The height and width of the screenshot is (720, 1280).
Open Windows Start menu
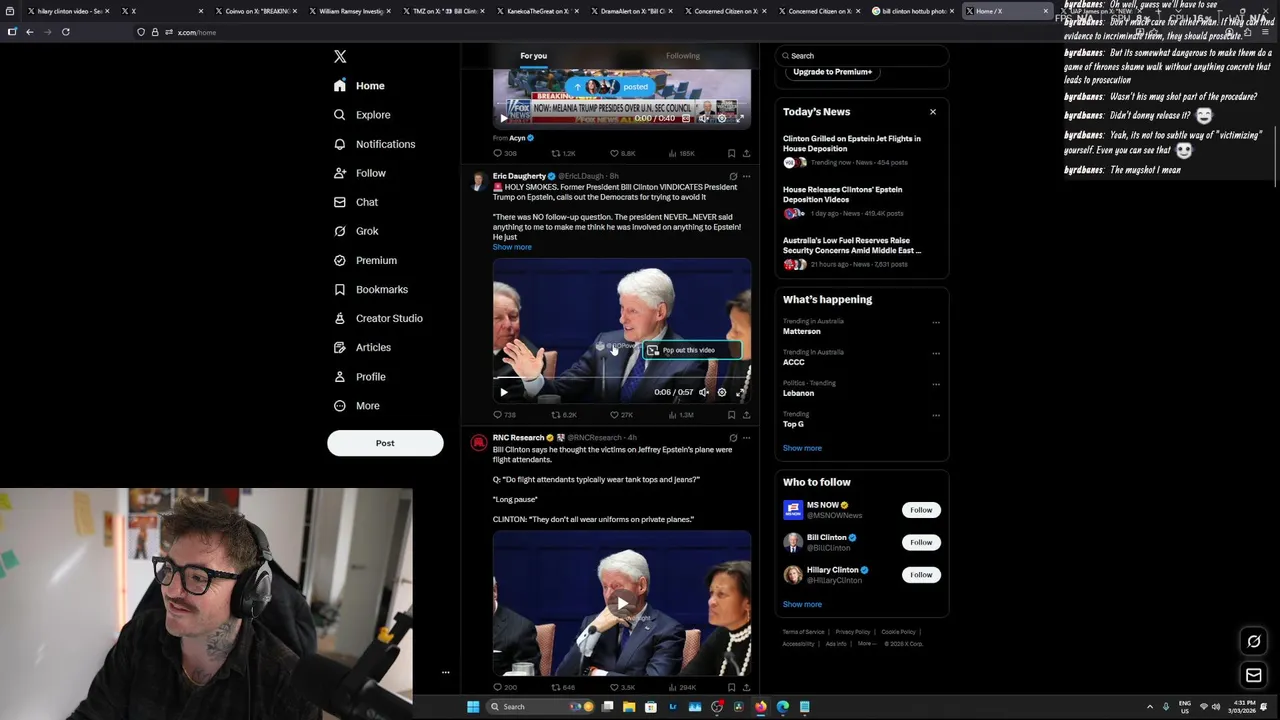473,707
